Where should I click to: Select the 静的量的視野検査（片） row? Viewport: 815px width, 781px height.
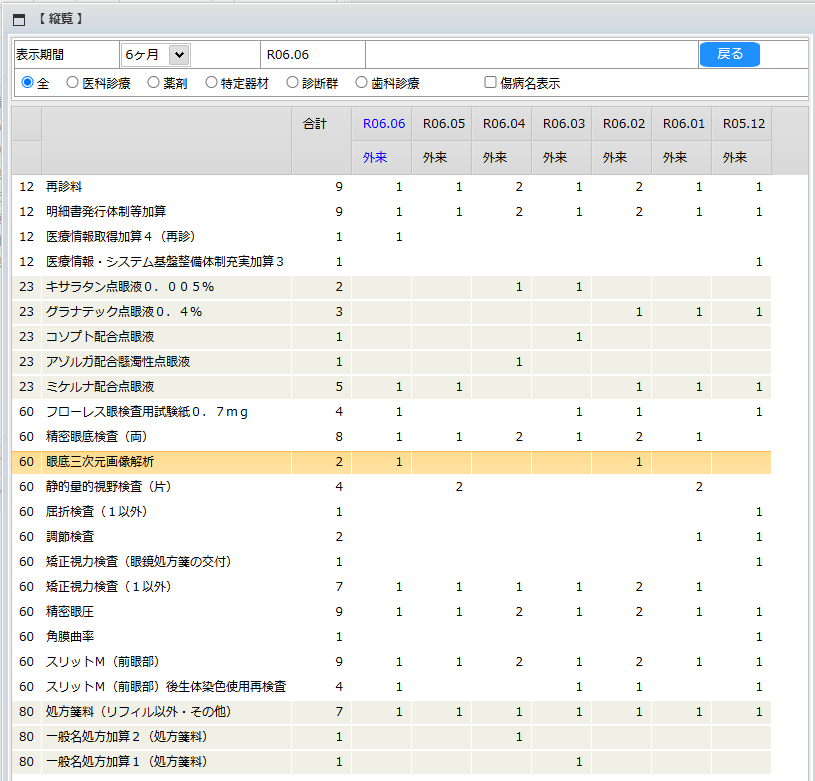pyautogui.click(x=391, y=487)
